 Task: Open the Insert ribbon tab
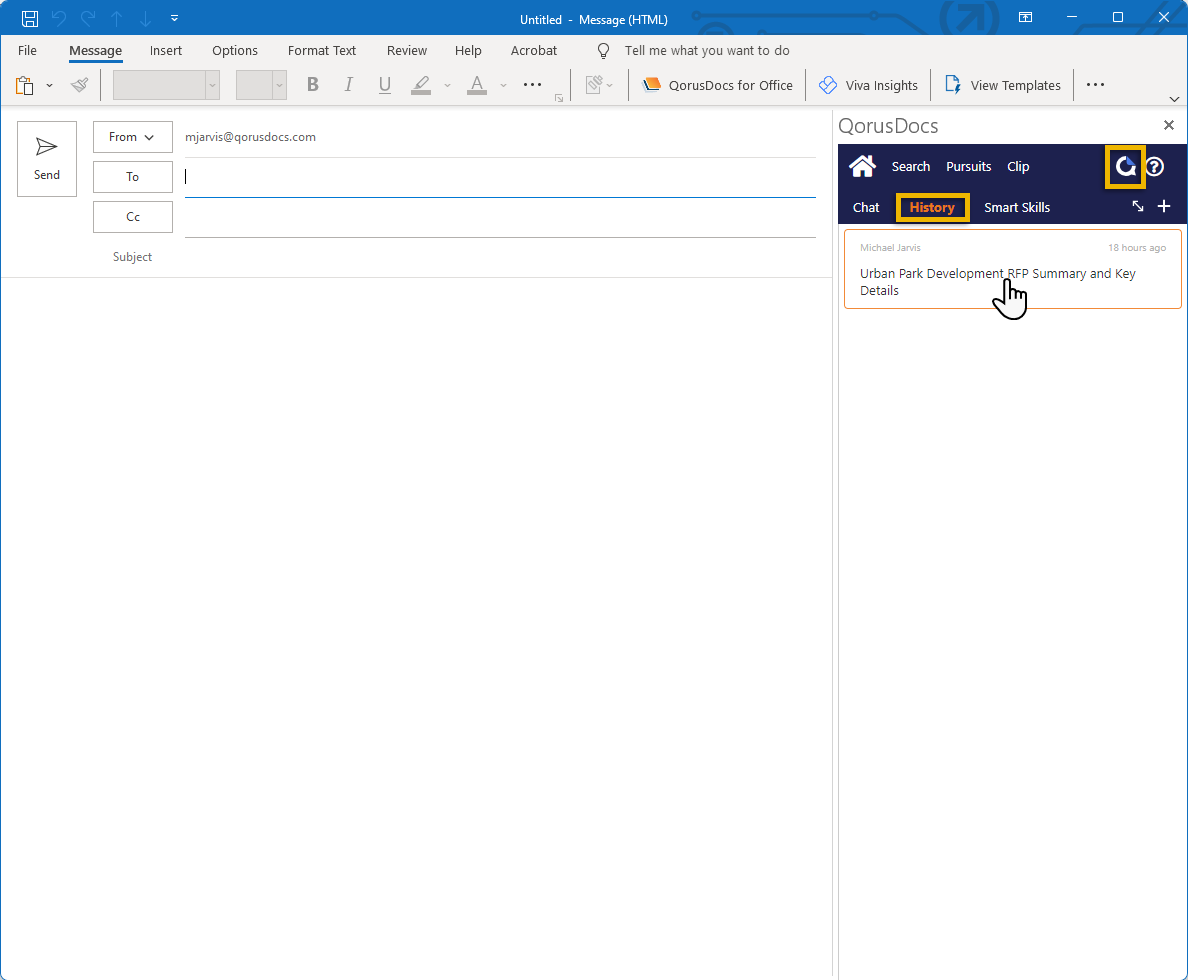(x=166, y=50)
